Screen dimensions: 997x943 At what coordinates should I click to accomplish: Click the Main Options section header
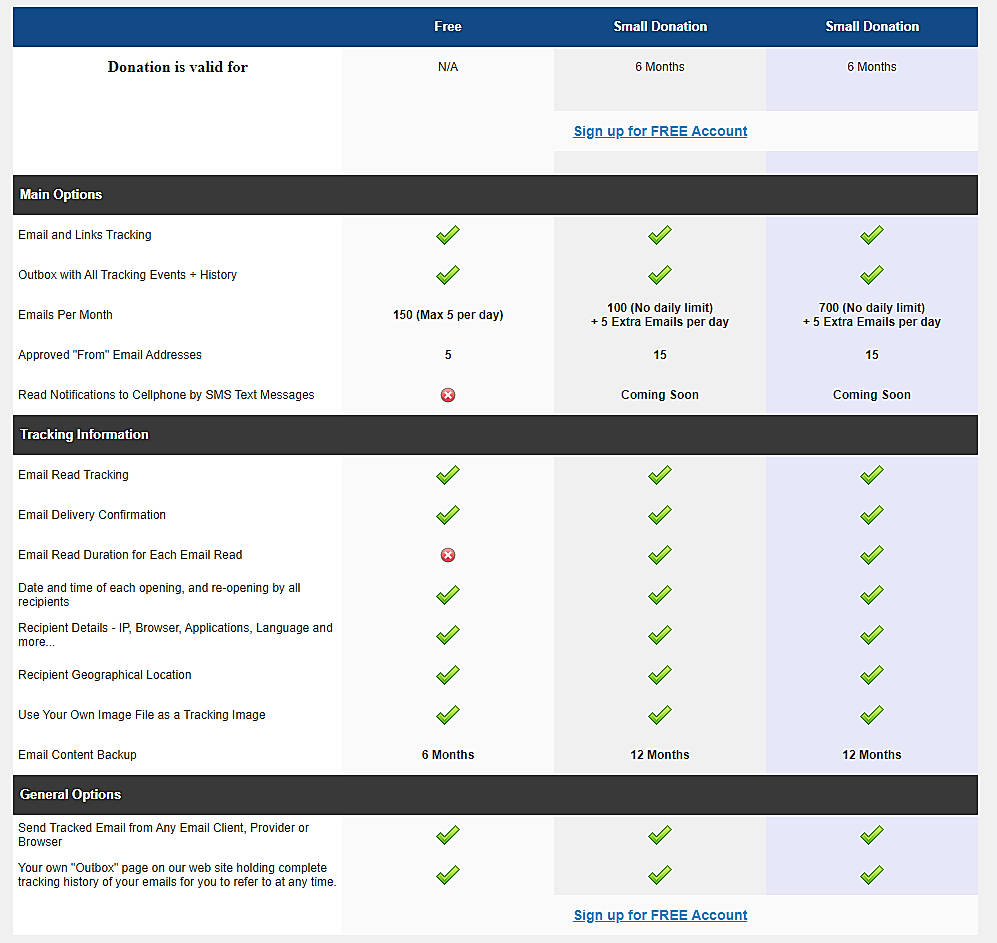coord(495,195)
